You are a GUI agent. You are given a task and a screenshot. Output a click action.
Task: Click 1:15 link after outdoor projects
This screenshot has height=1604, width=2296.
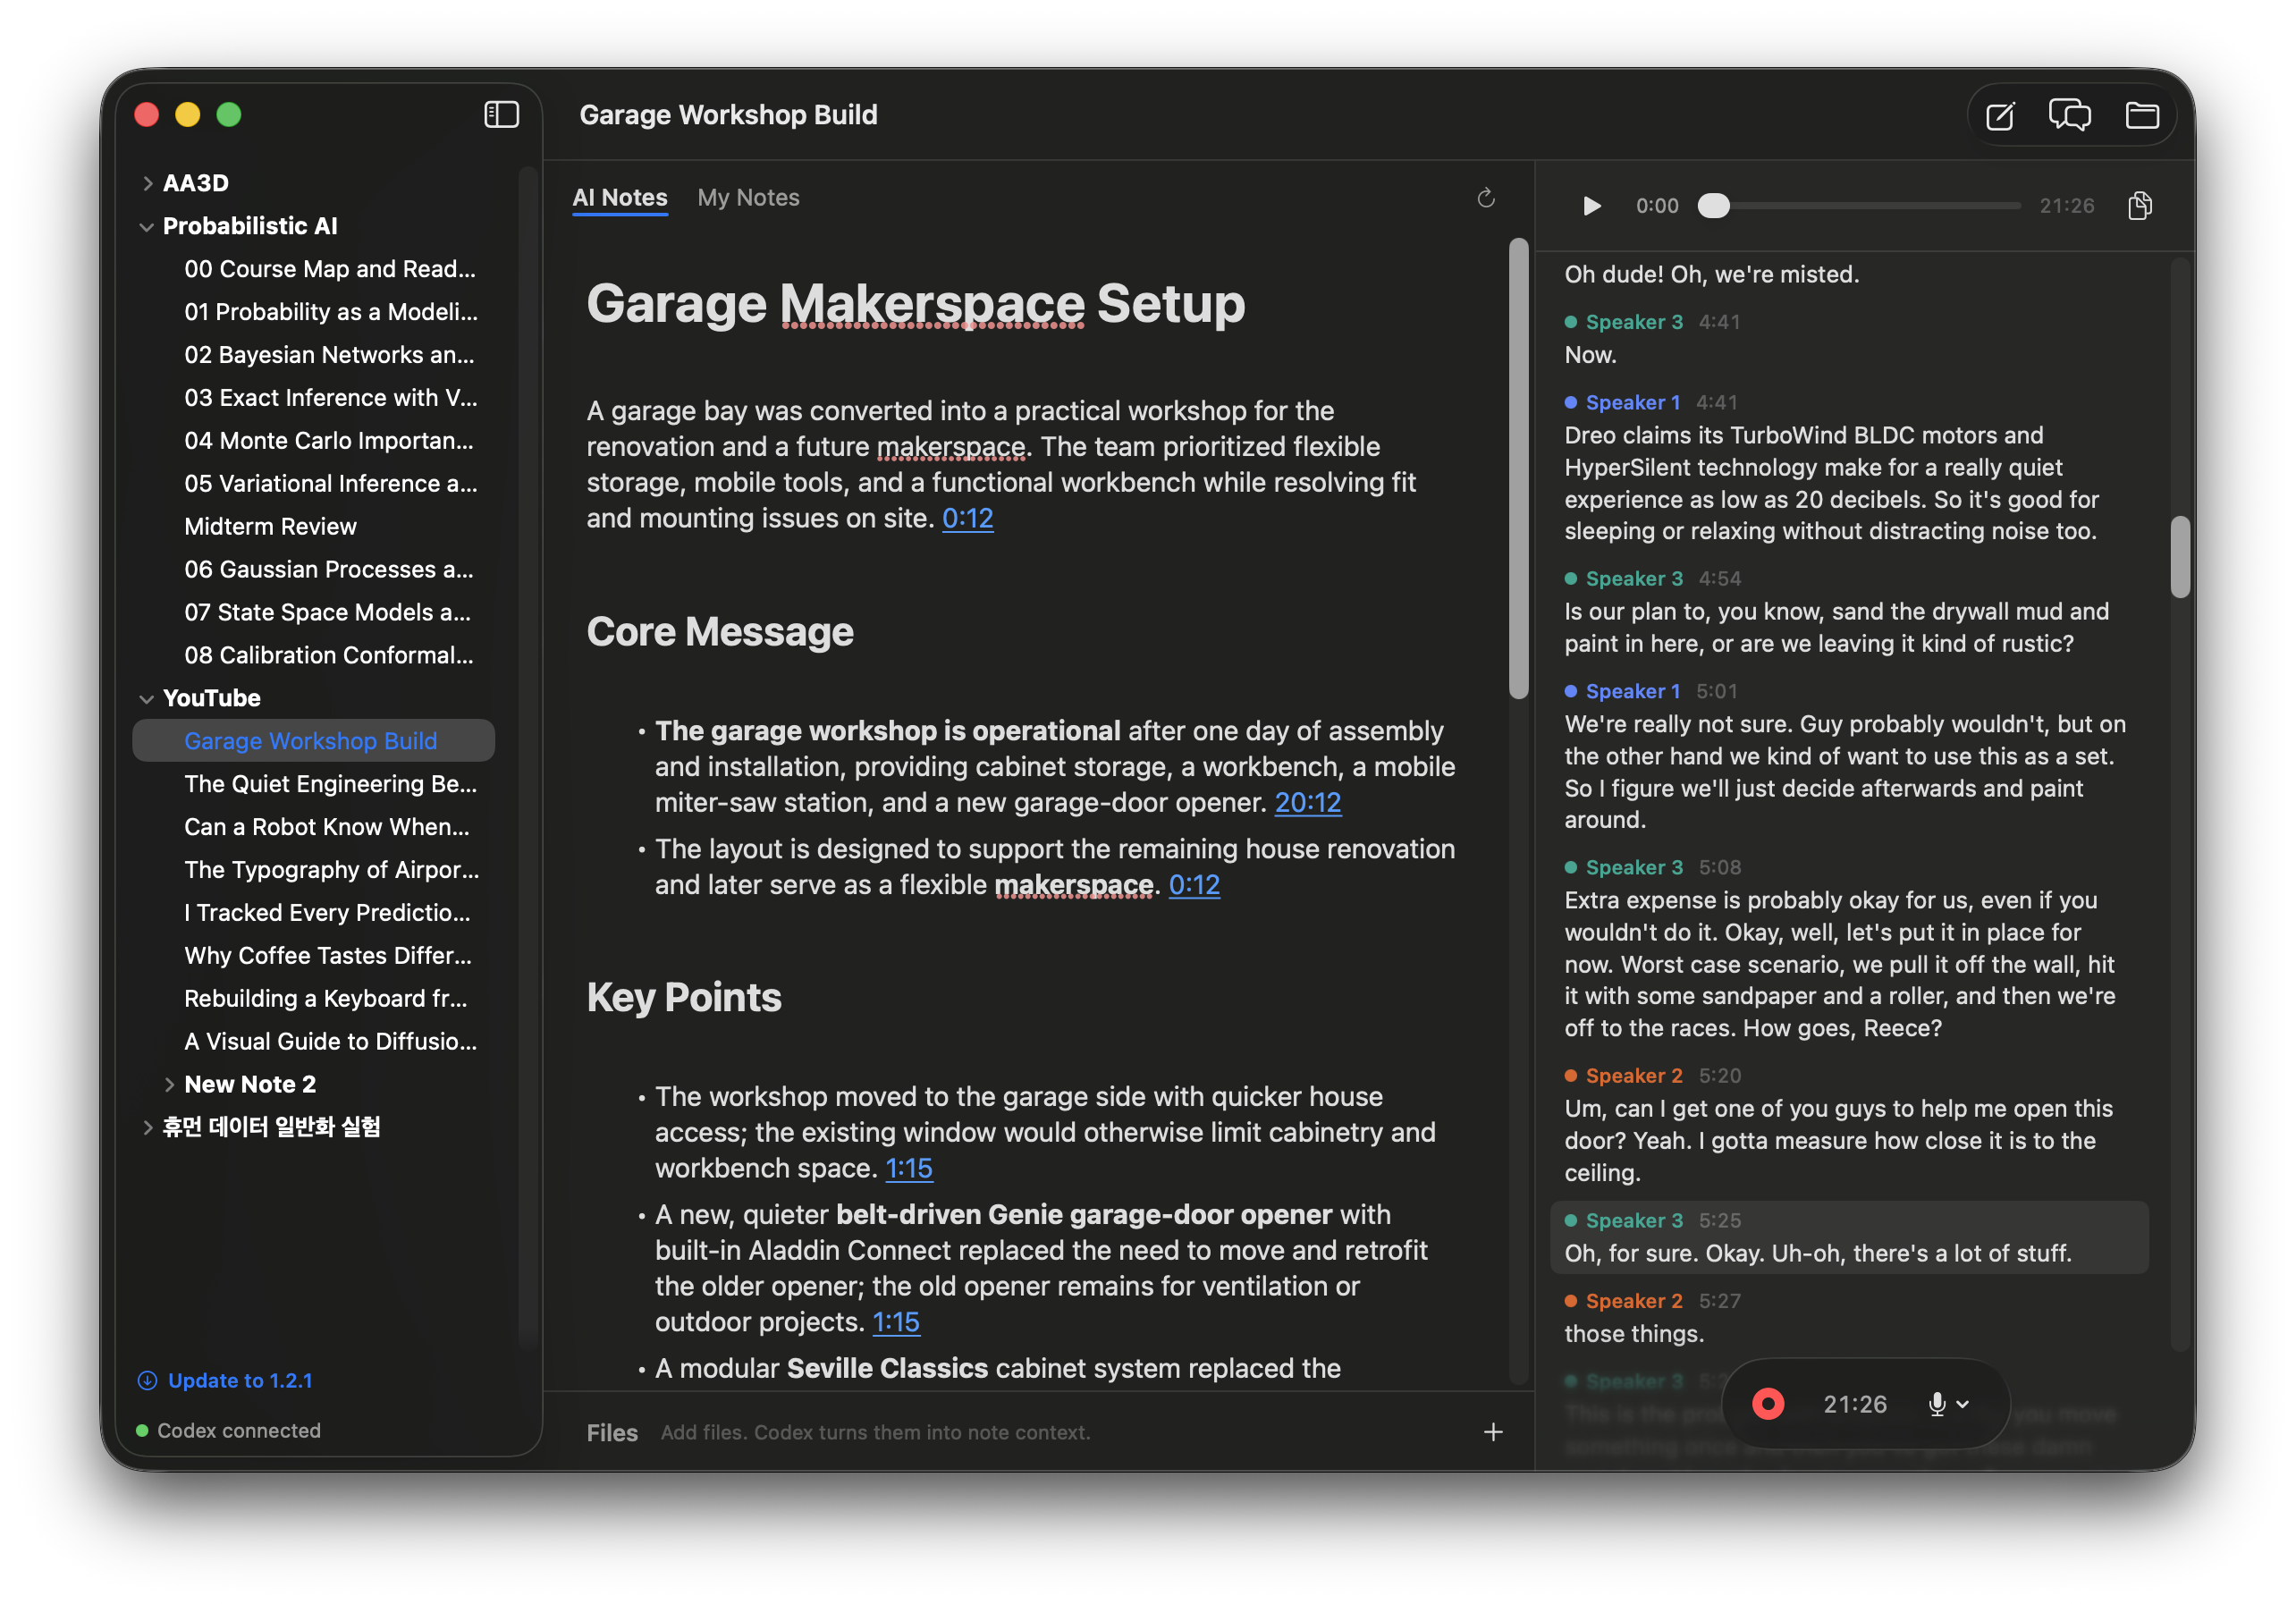[895, 1322]
